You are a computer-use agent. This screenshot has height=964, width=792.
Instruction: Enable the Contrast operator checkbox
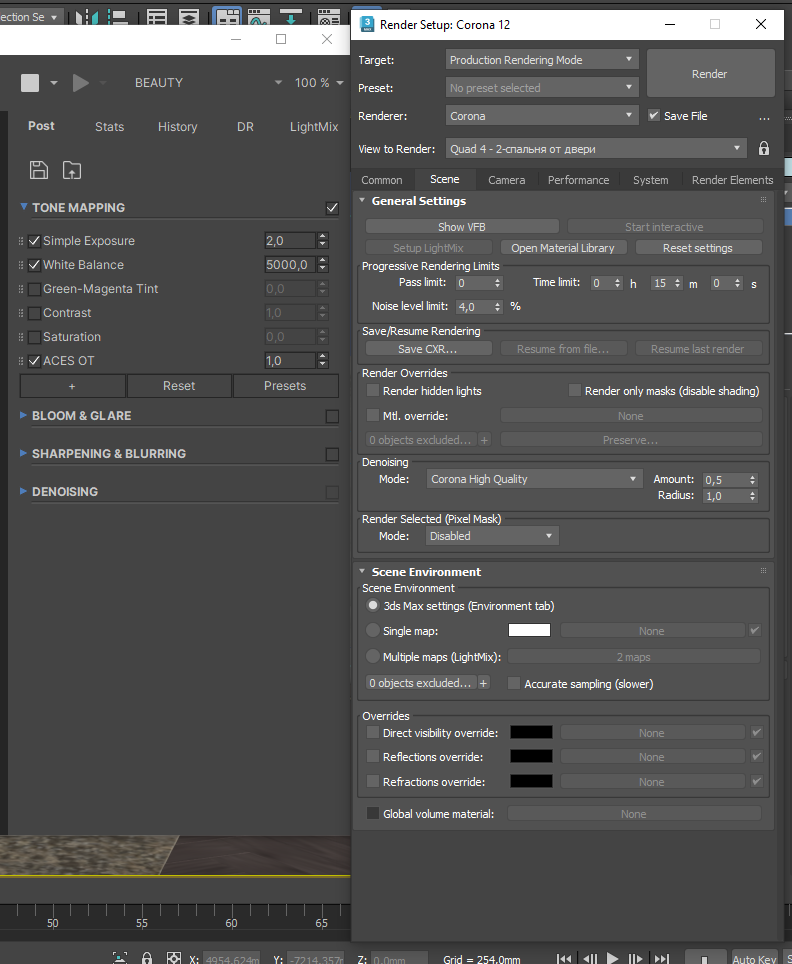34,313
